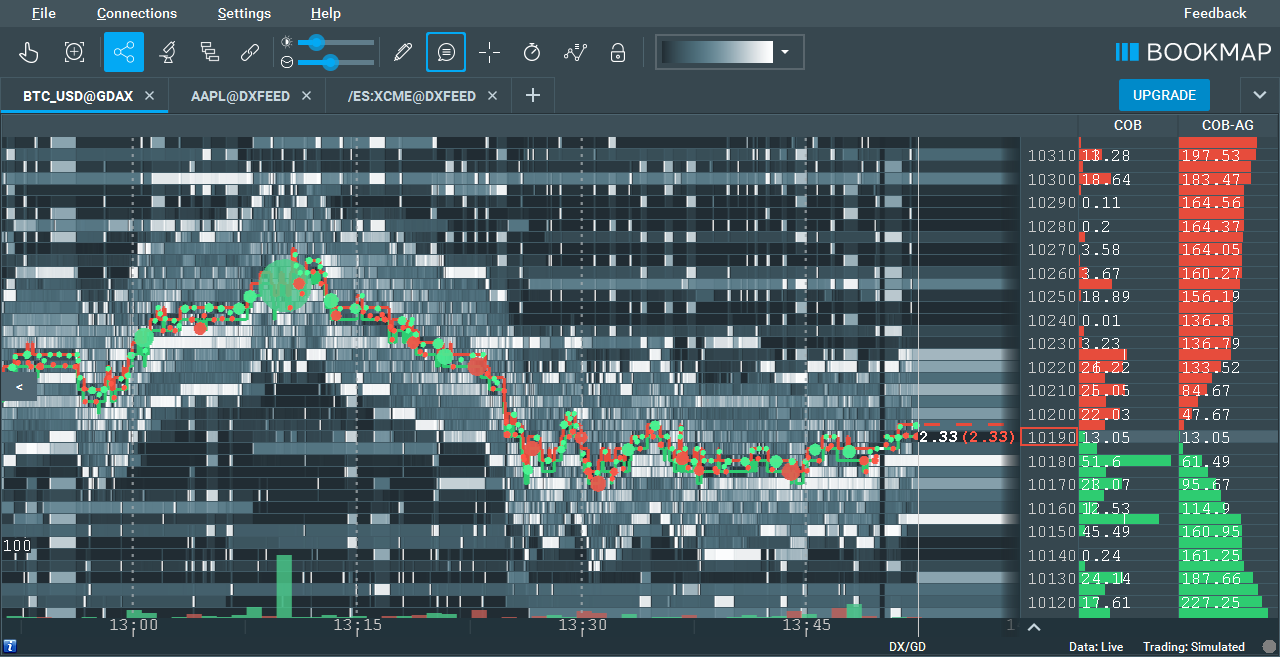
Task: Click the info icon in bottom-left corner
Action: pyautogui.click(x=9, y=647)
